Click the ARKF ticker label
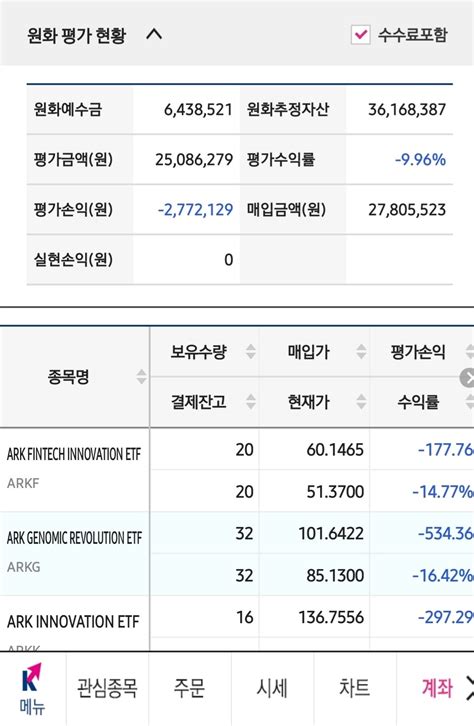Viewport: 474px width, 726px height. click(x=23, y=483)
